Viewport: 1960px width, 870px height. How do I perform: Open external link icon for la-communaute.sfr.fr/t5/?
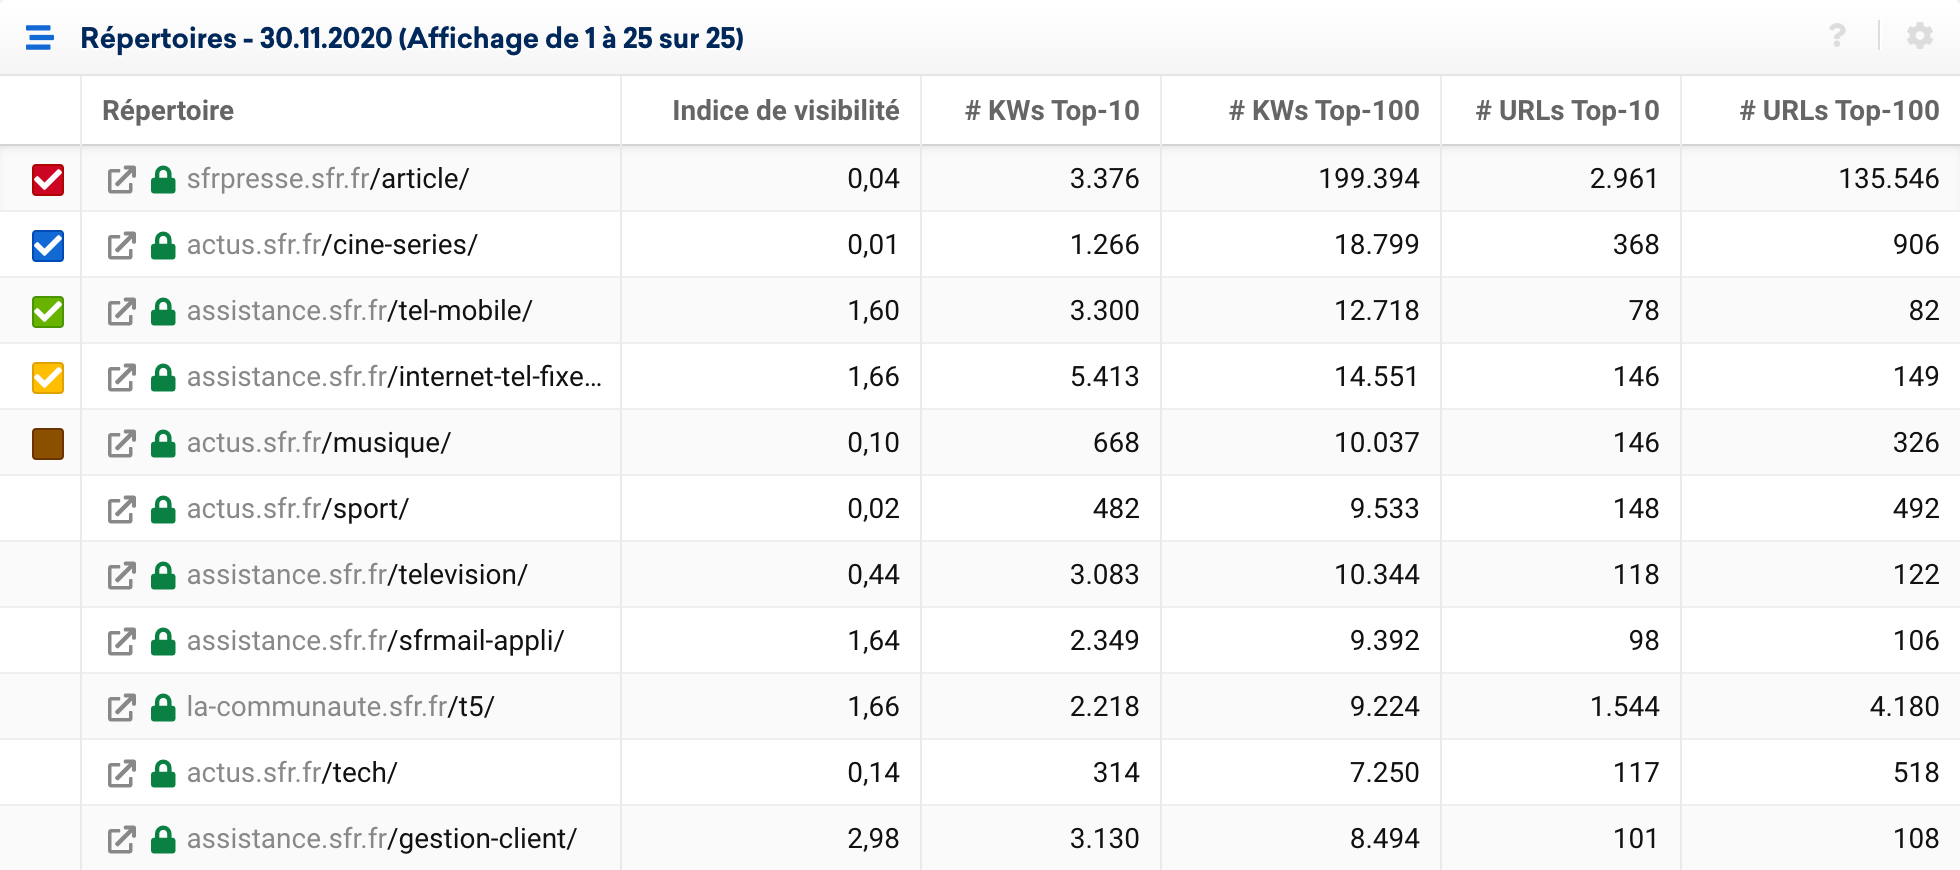tap(121, 707)
